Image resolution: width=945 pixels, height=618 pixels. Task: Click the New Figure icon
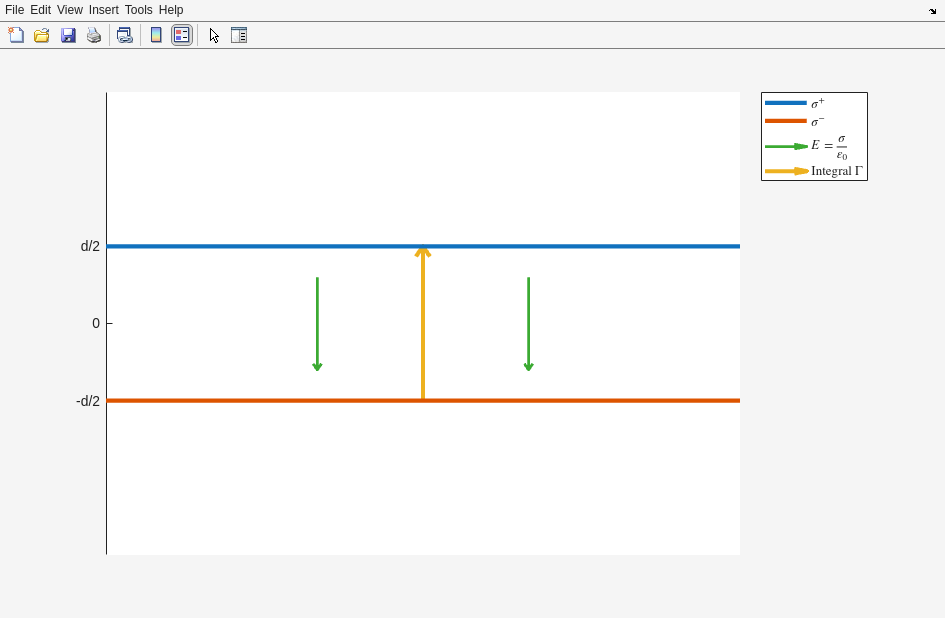tap(16, 35)
